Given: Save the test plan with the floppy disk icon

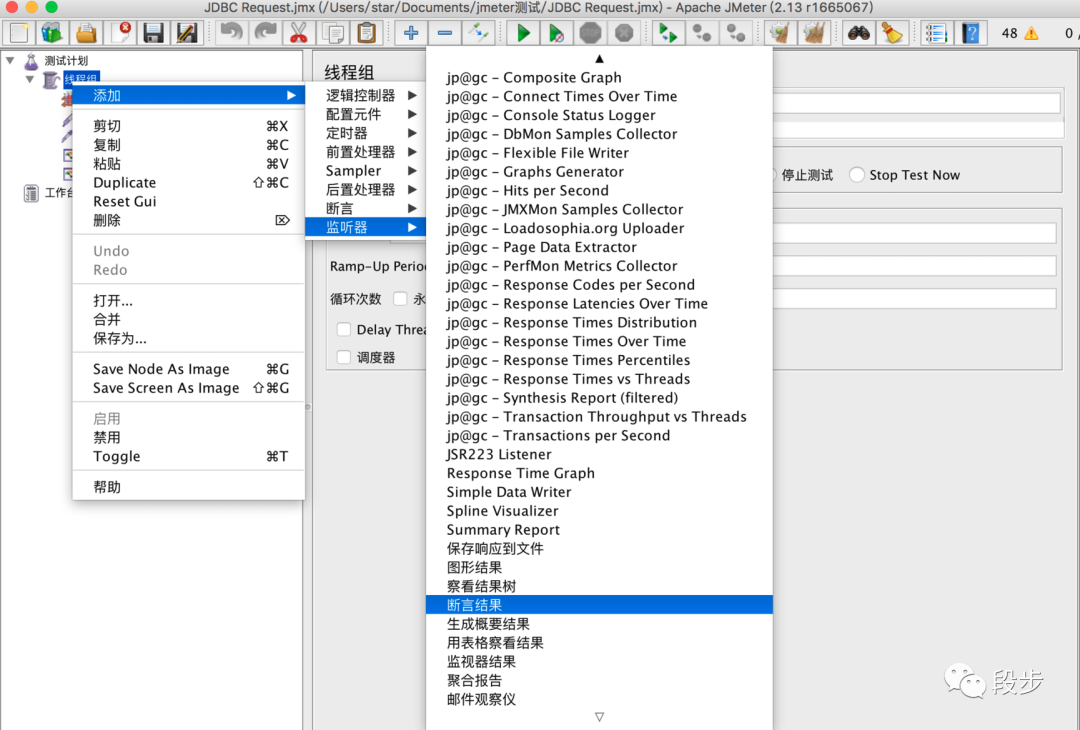Looking at the screenshot, I should [x=153, y=32].
